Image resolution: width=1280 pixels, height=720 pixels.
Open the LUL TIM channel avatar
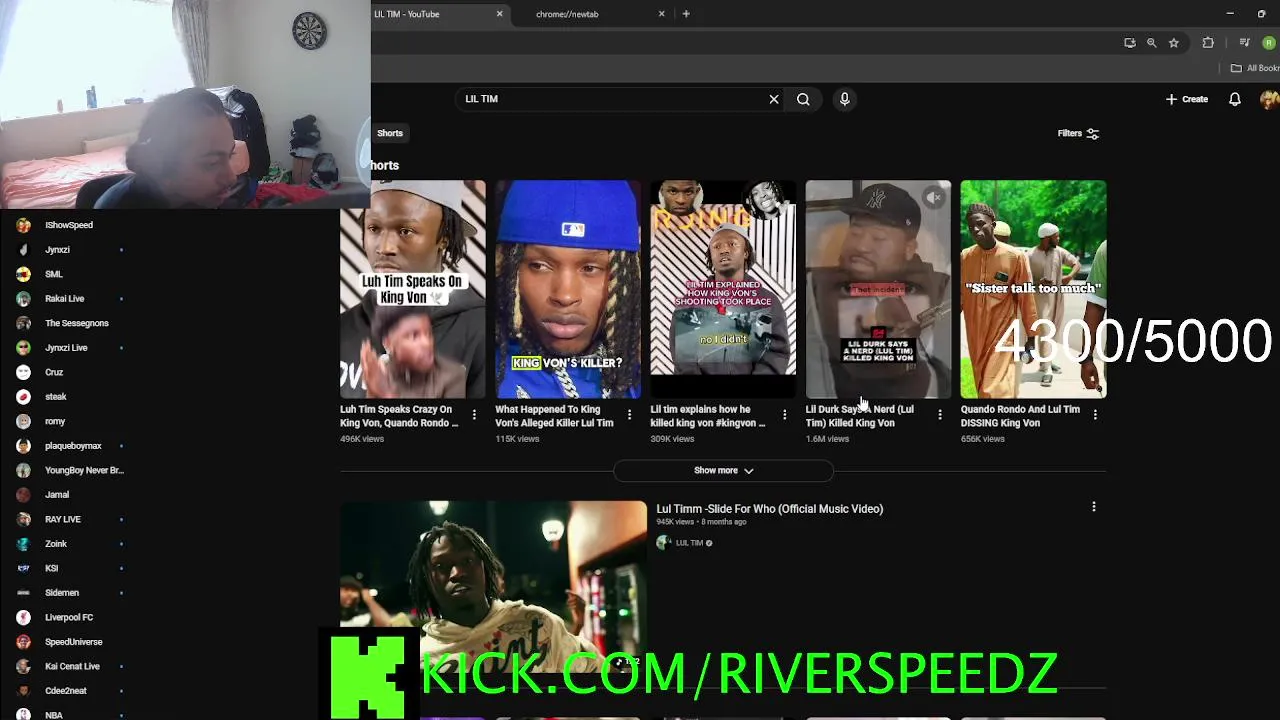(x=663, y=543)
